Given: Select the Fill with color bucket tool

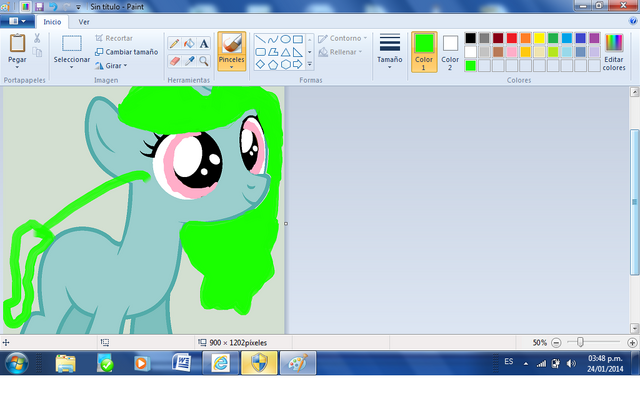Looking at the screenshot, I should pyautogui.click(x=189, y=43).
